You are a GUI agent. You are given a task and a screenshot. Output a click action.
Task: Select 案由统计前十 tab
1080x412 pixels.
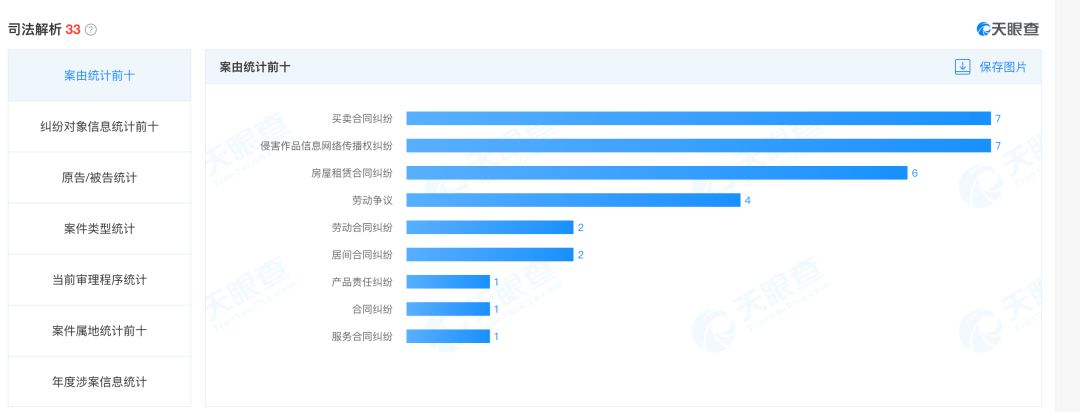[99, 75]
